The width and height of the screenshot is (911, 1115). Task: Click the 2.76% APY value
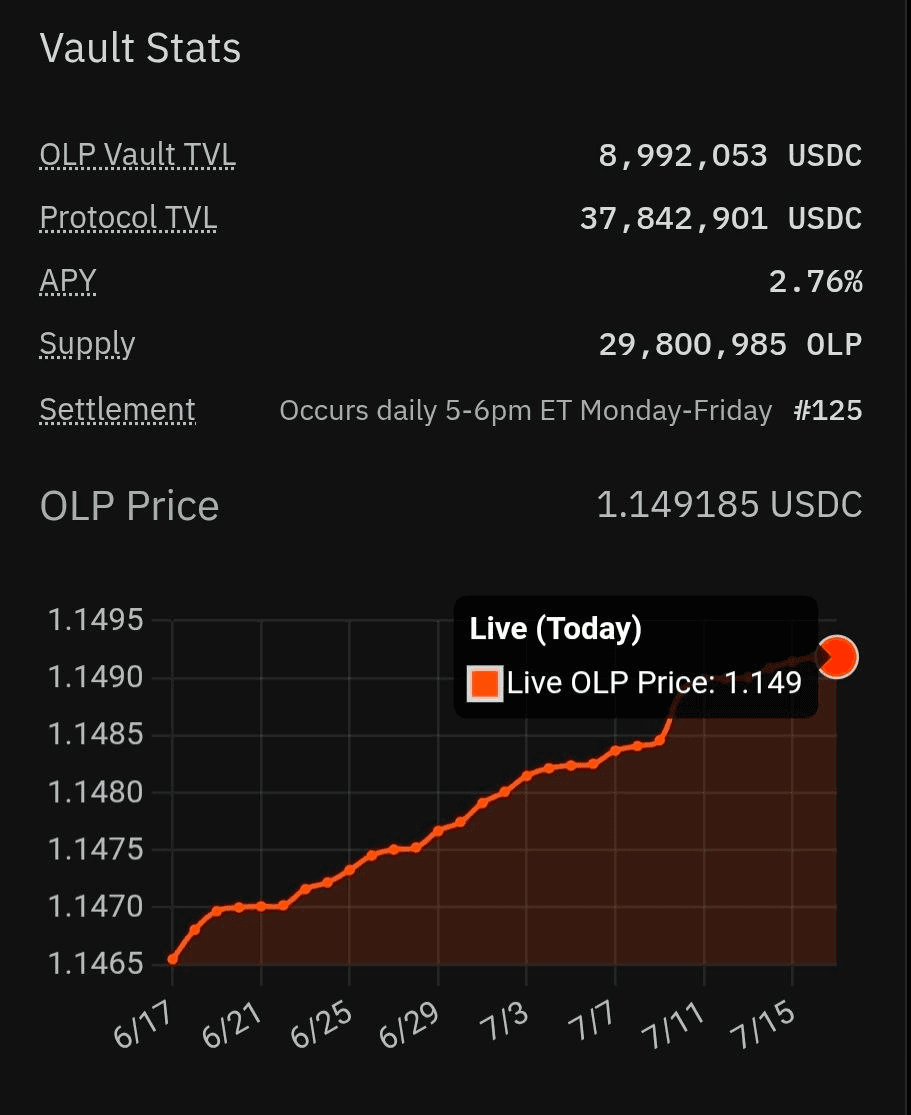coord(816,282)
